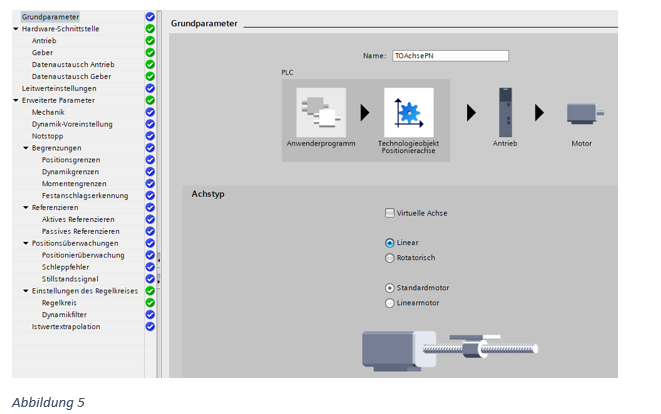Open the Mechanik settings entry
The image size is (661, 414).
coord(48,112)
